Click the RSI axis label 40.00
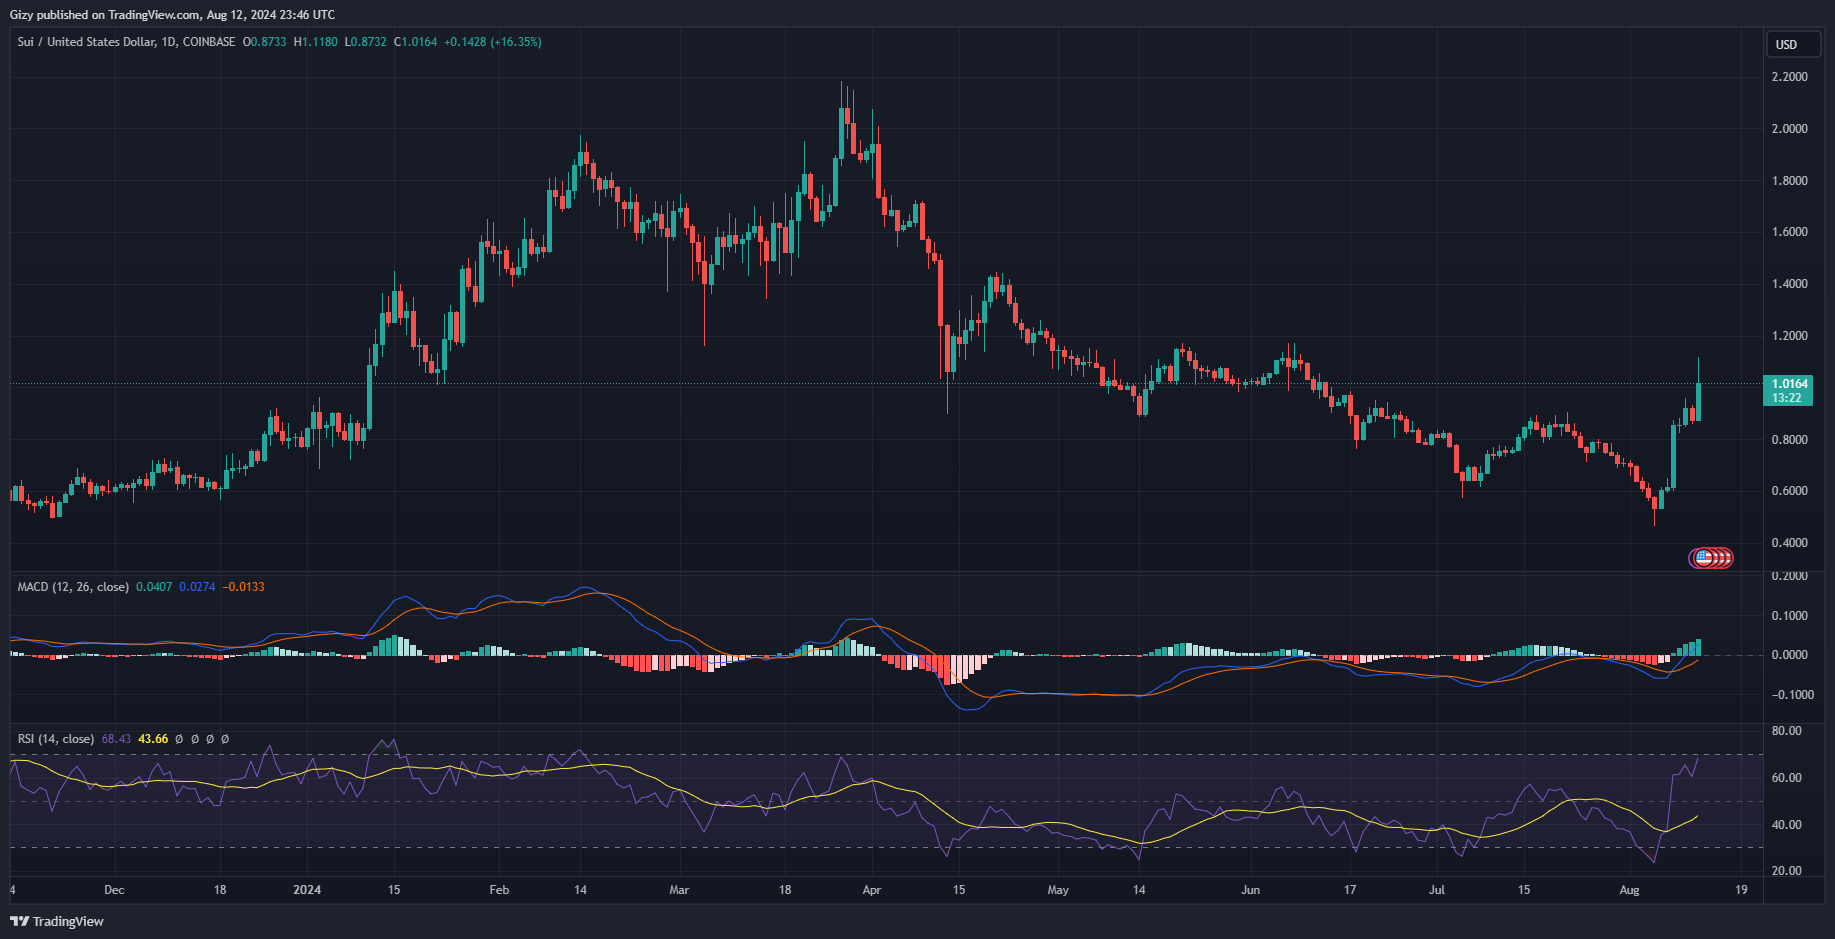This screenshot has height=939, width=1835. click(1787, 825)
